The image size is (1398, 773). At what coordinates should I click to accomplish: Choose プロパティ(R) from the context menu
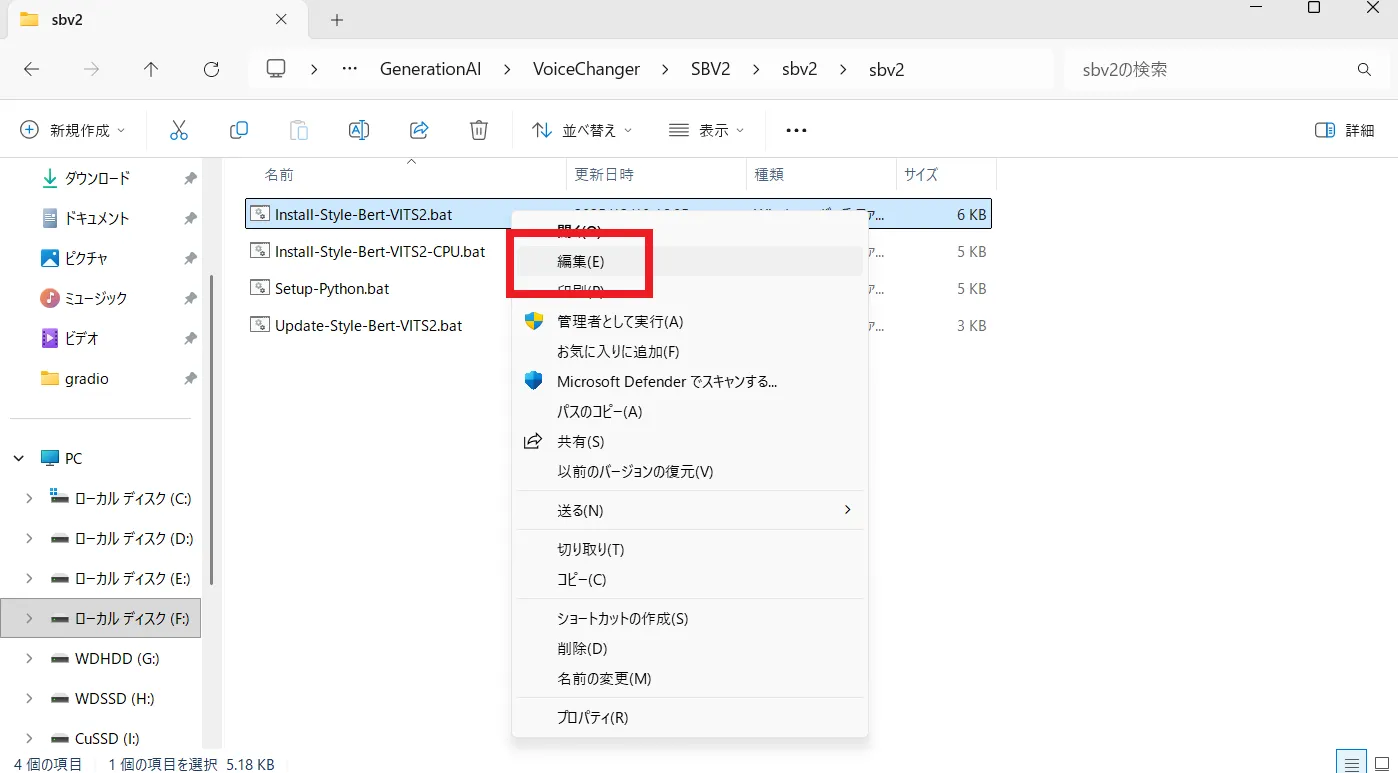pos(592,717)
